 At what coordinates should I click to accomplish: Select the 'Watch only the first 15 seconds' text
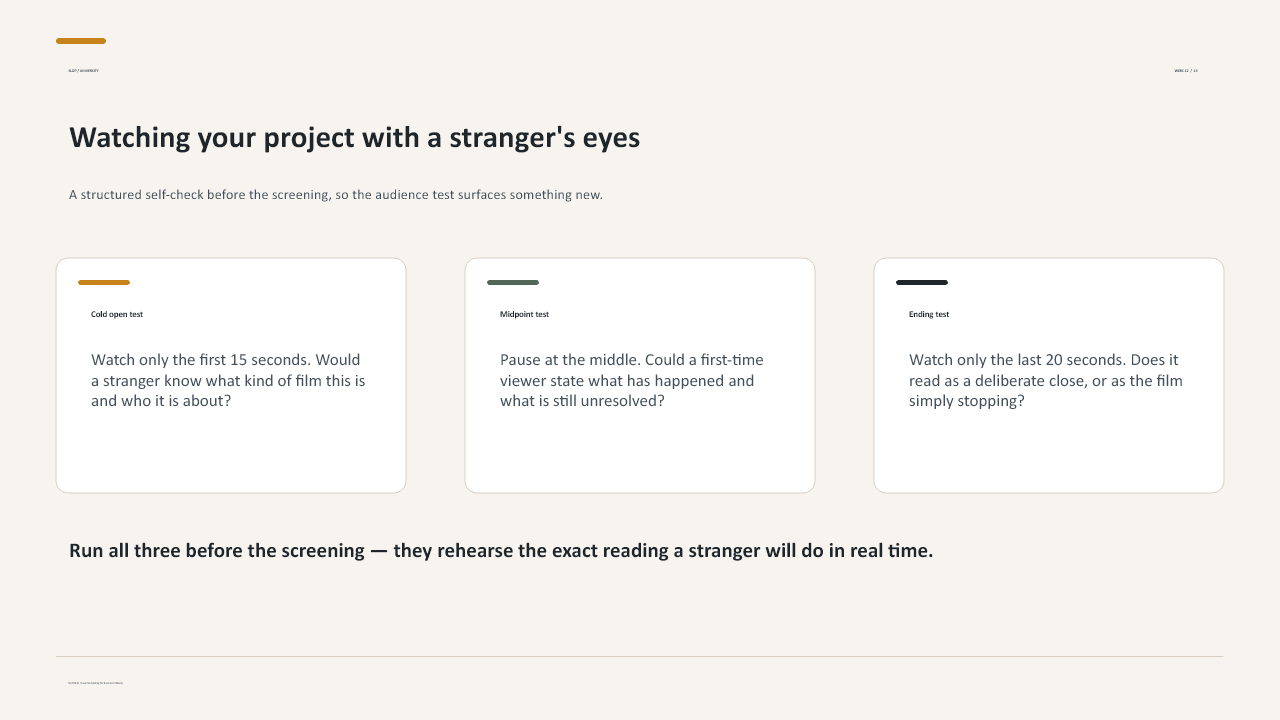click(x=228, y=381)
